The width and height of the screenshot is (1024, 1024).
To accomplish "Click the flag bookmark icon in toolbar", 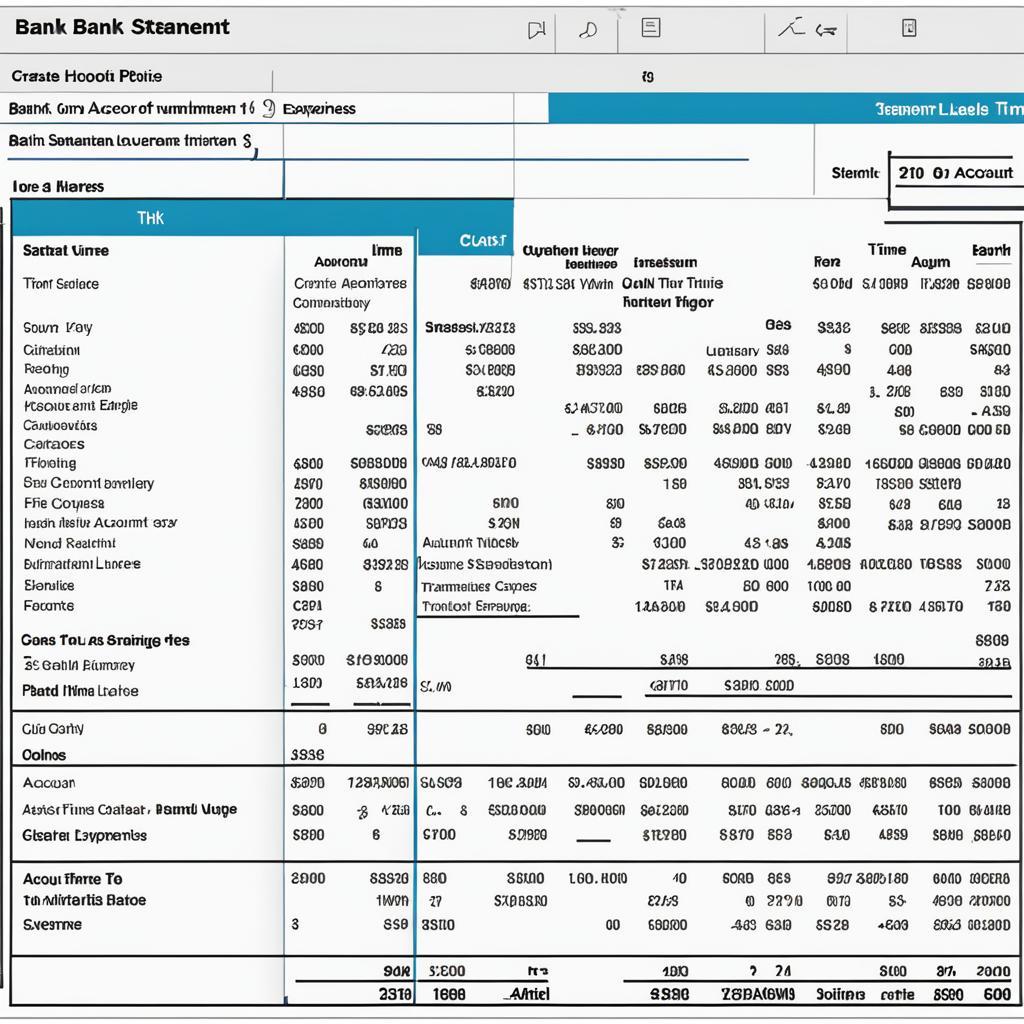I will click(536, 30).
